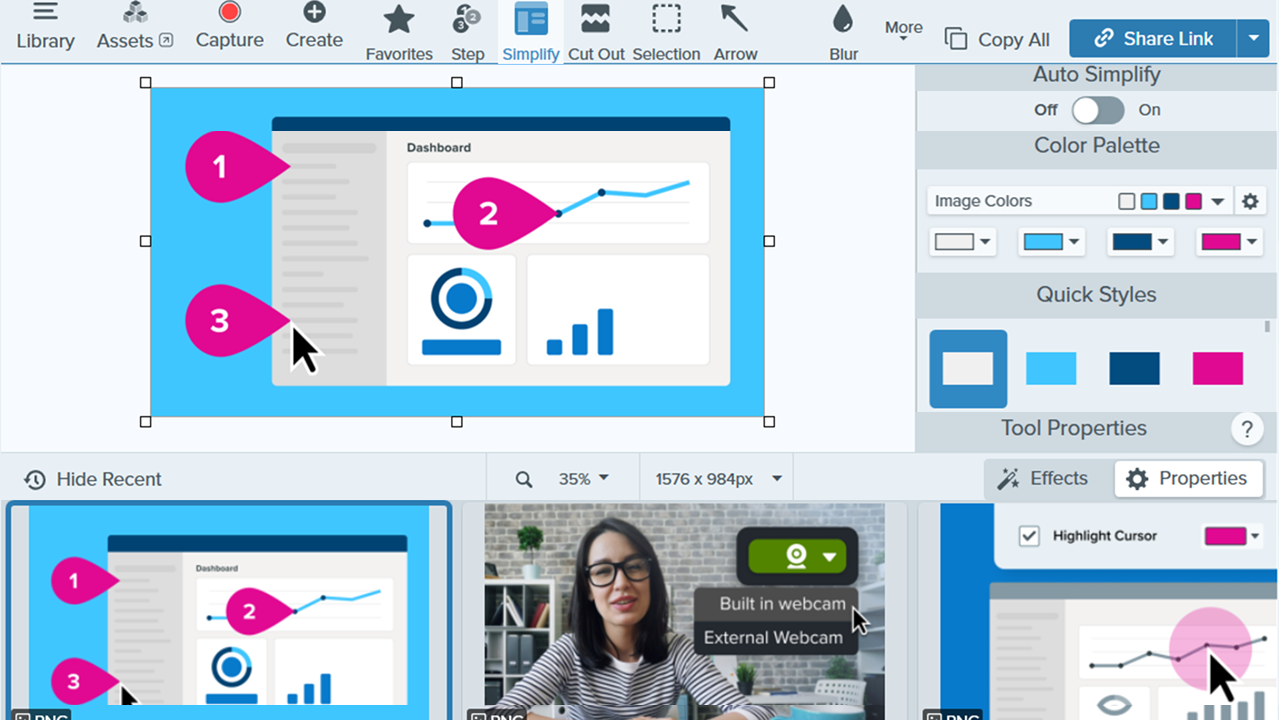Select the Step tool
The width and height of the screenshot is (1280, 720).
pyautogui.click(x=467, y=31)
